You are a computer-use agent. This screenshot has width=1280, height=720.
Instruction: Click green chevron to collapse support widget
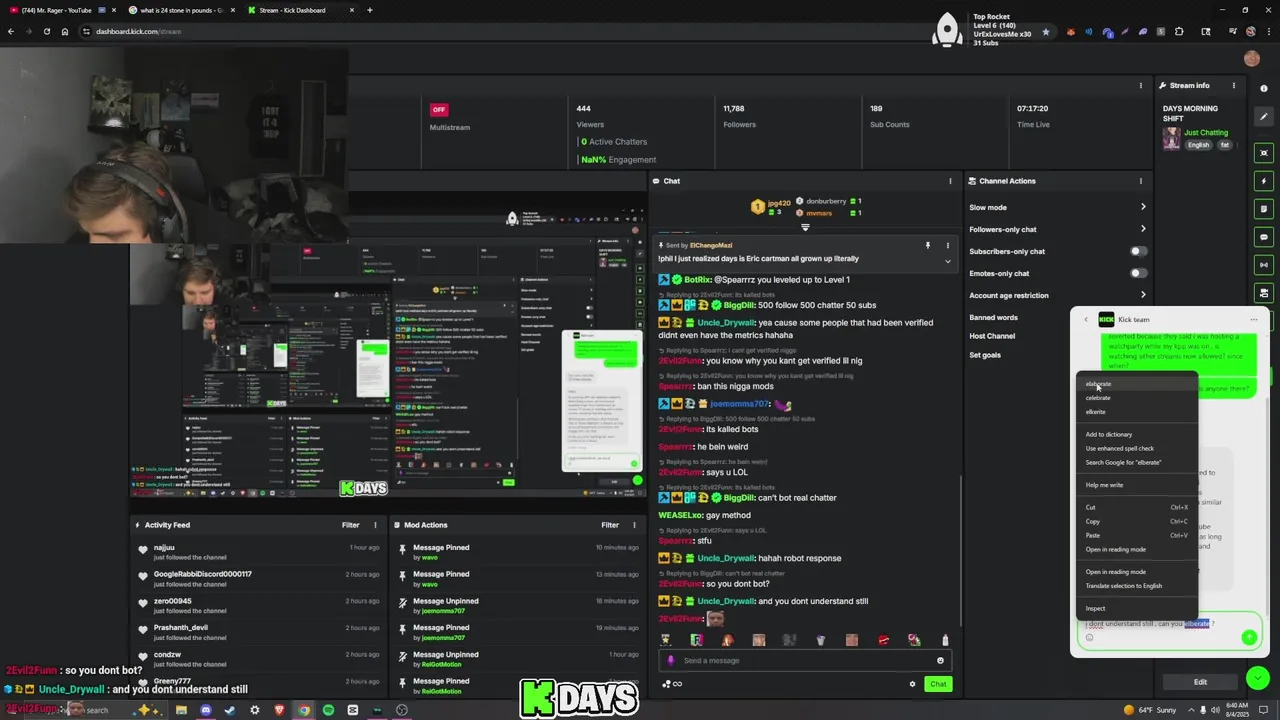tap(1258, 677)
